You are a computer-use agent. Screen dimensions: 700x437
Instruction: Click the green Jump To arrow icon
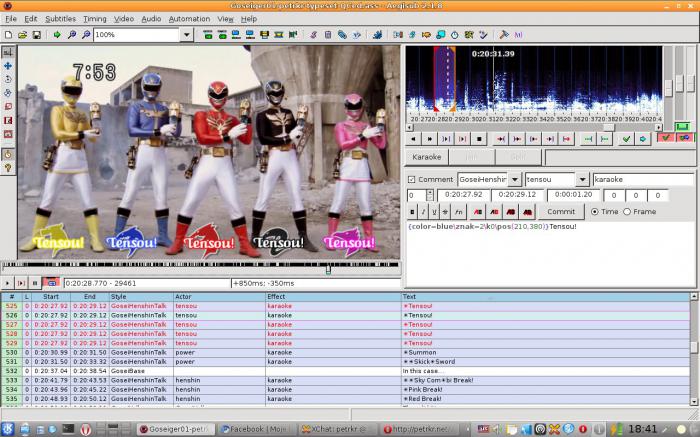57,34
